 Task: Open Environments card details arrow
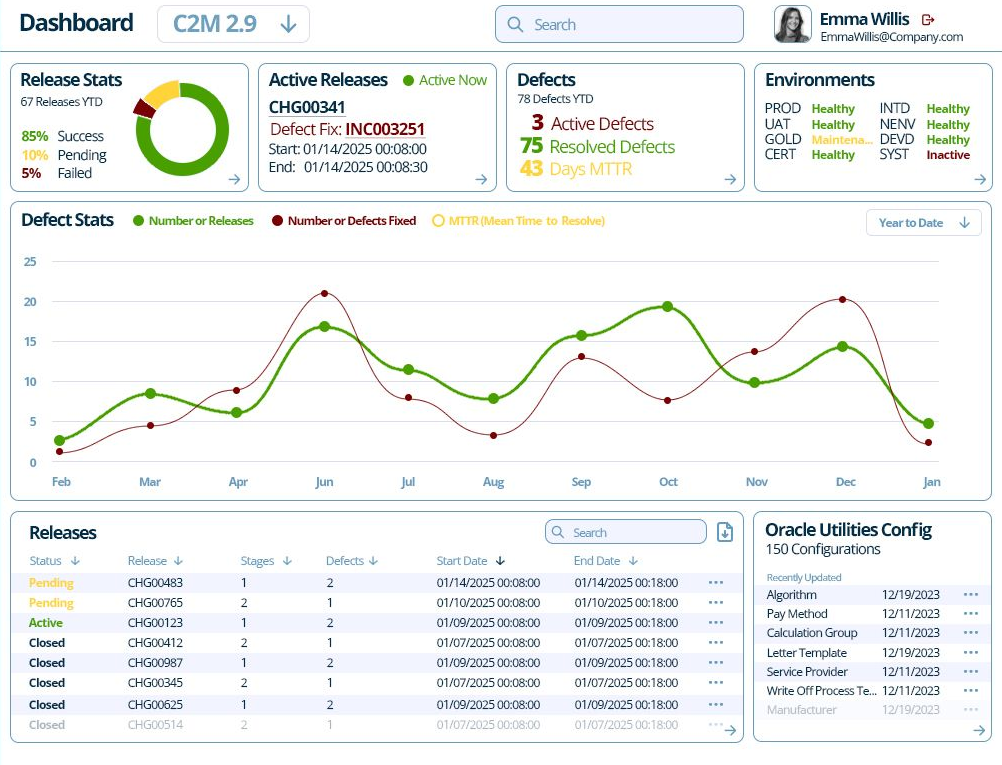tap(980, 179)
